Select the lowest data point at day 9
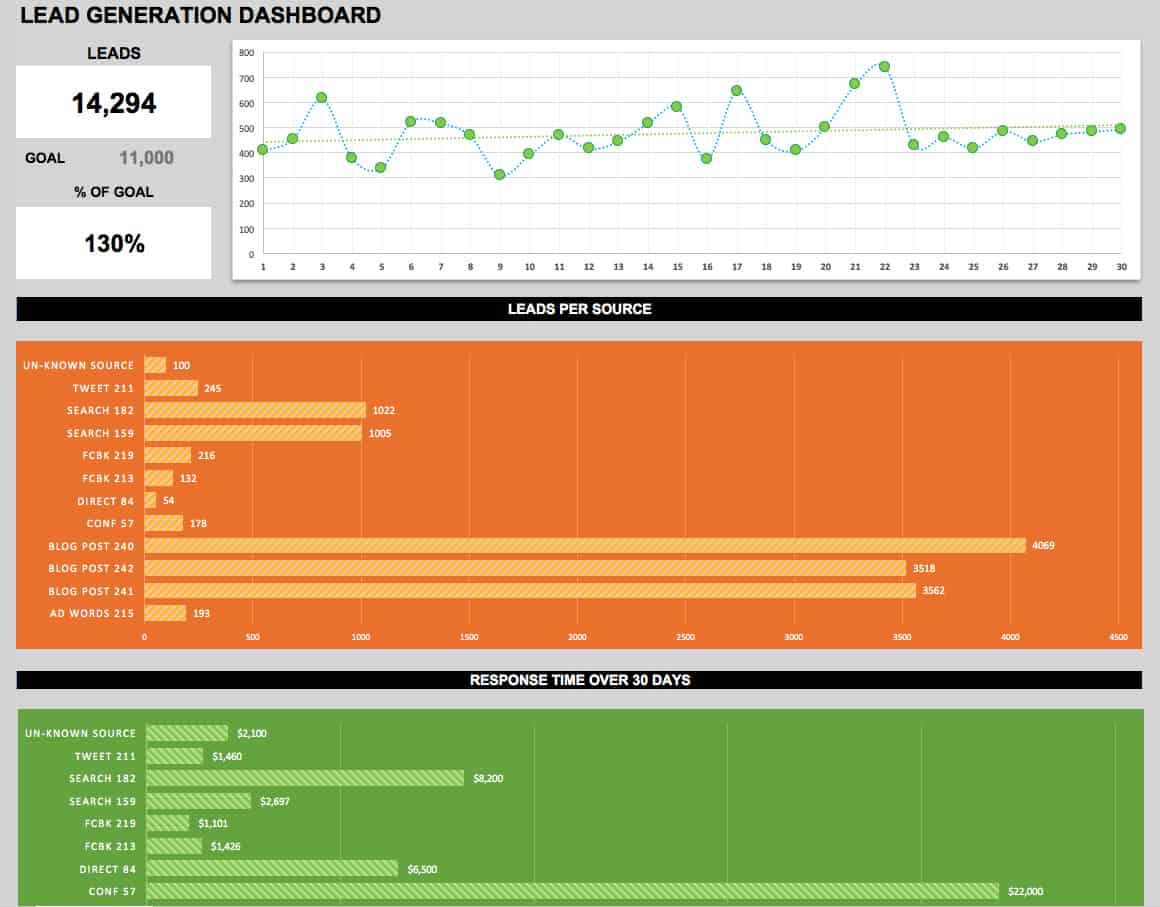Image resolution: width=1160 pixels, height=907 pixels. pyautogui.click(x=499, y=175)
